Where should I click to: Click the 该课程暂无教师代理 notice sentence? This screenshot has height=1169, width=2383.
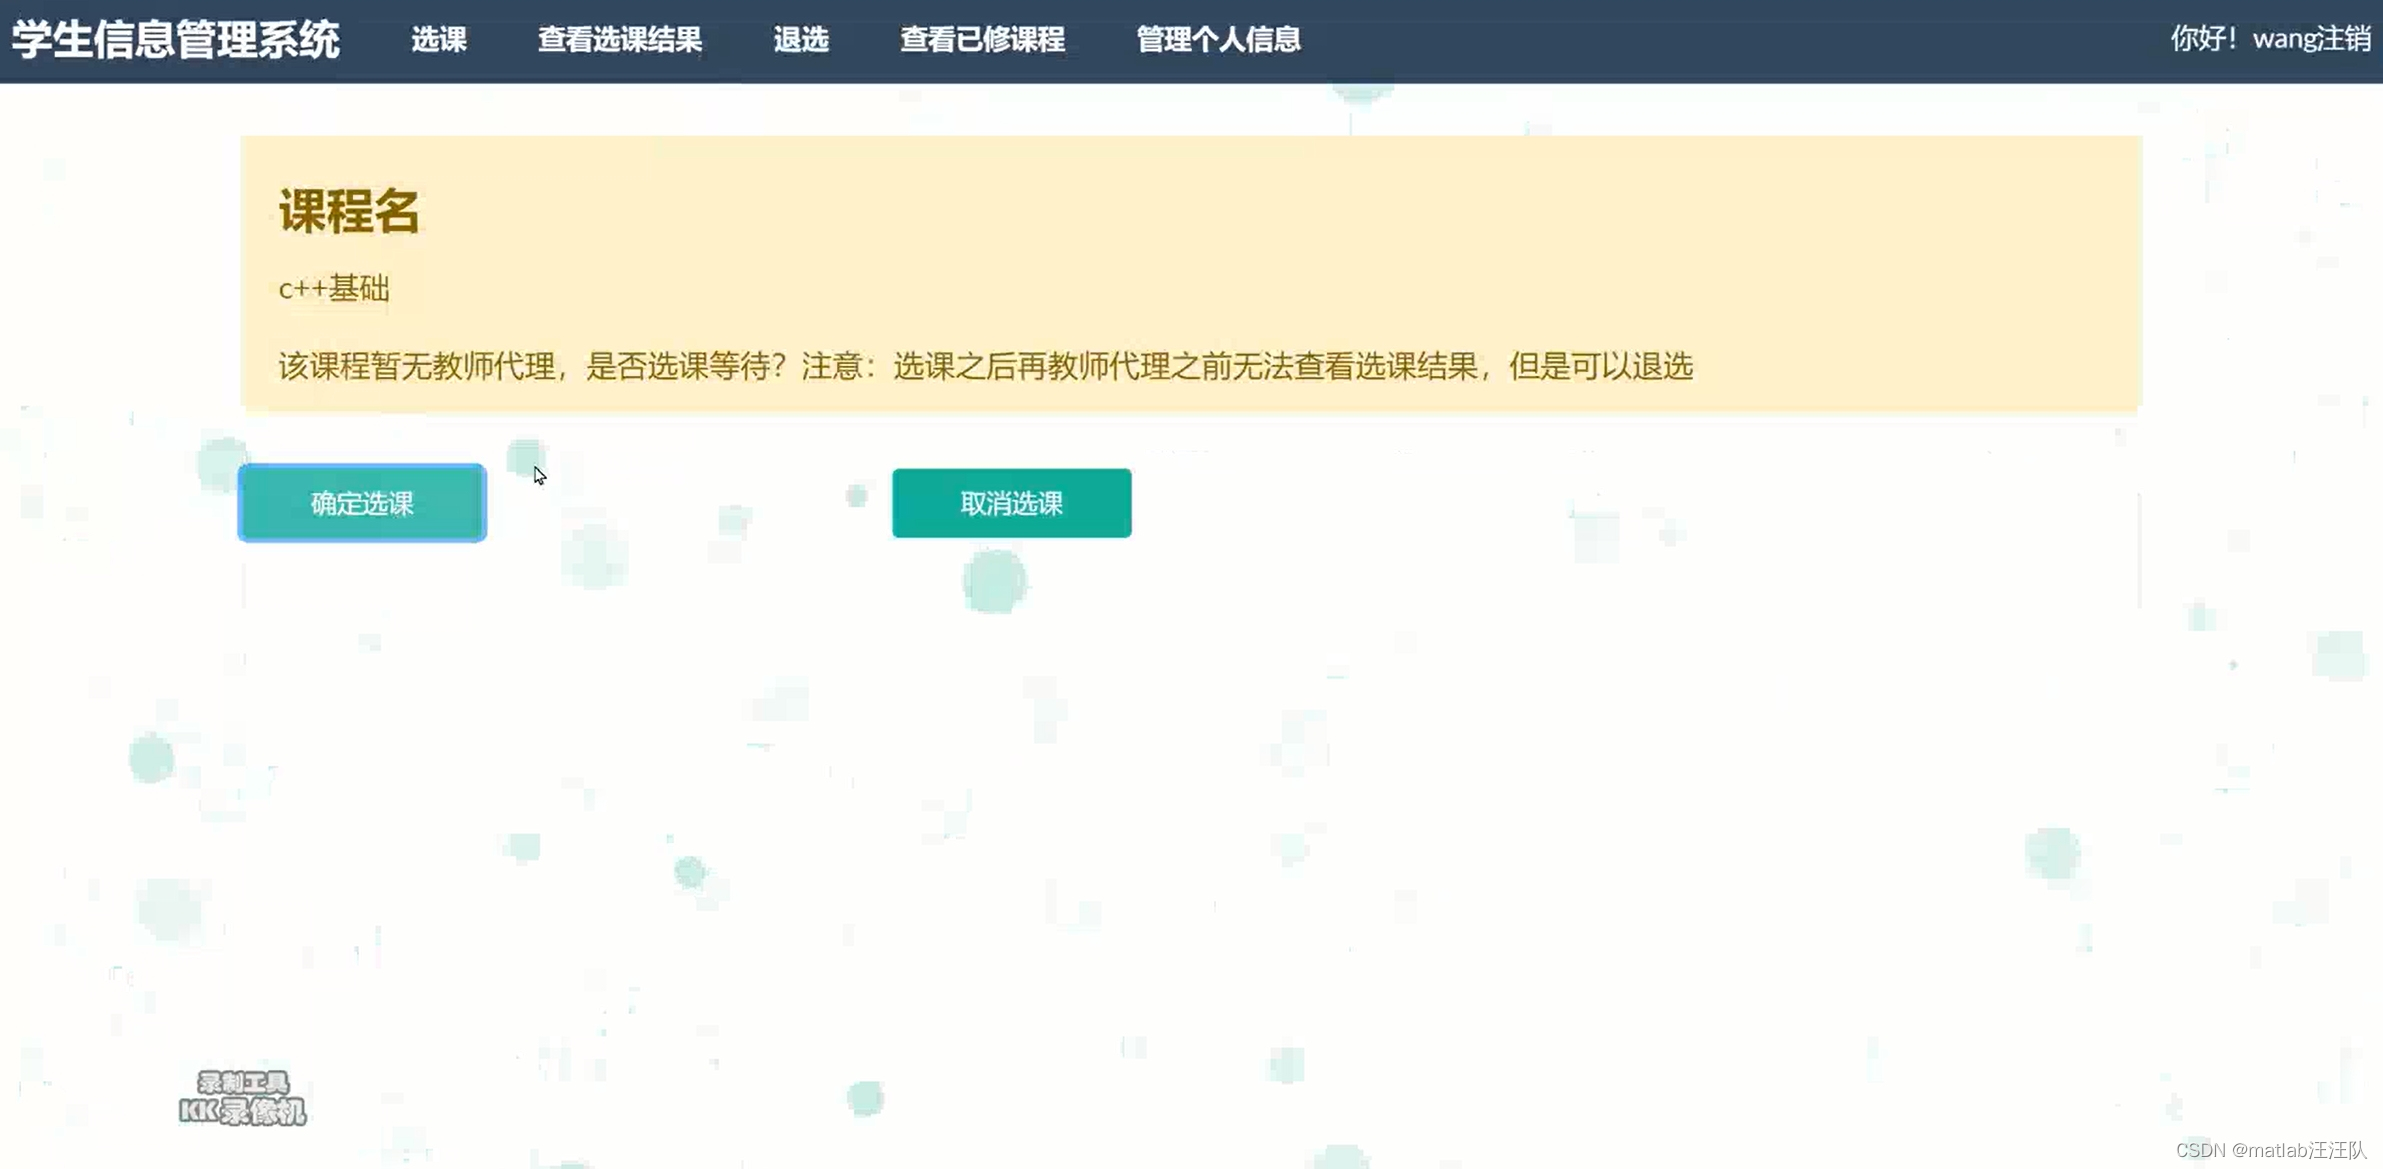coord(416,366)
